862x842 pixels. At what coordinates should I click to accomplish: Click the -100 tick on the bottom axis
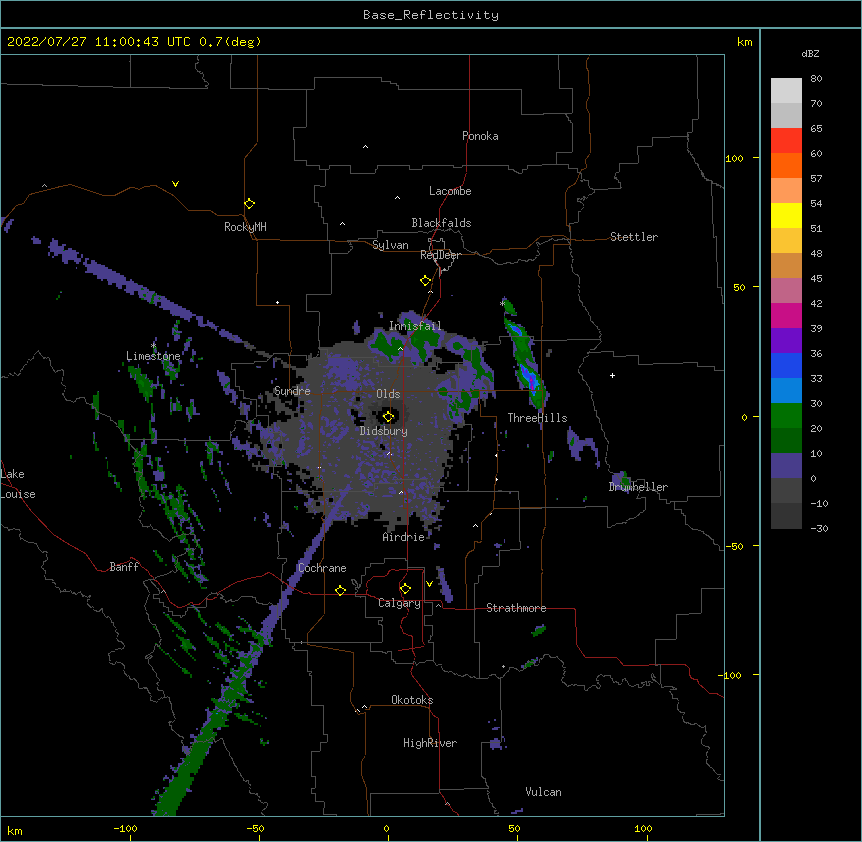pyautogui.click(x=125, y=829)
